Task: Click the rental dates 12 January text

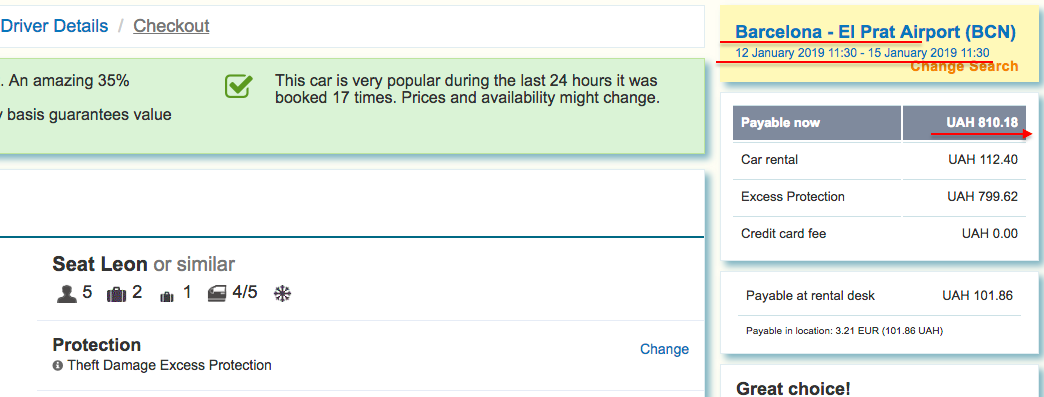Action: pos(862,53)
